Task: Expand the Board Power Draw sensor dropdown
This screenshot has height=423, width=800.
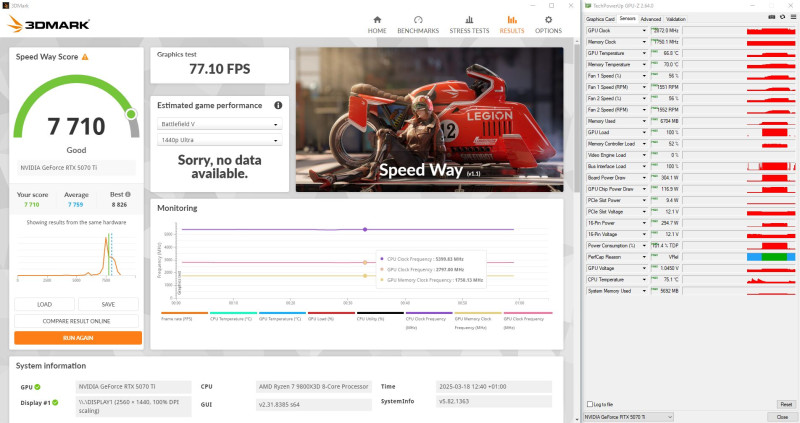Action: (644, 178)
